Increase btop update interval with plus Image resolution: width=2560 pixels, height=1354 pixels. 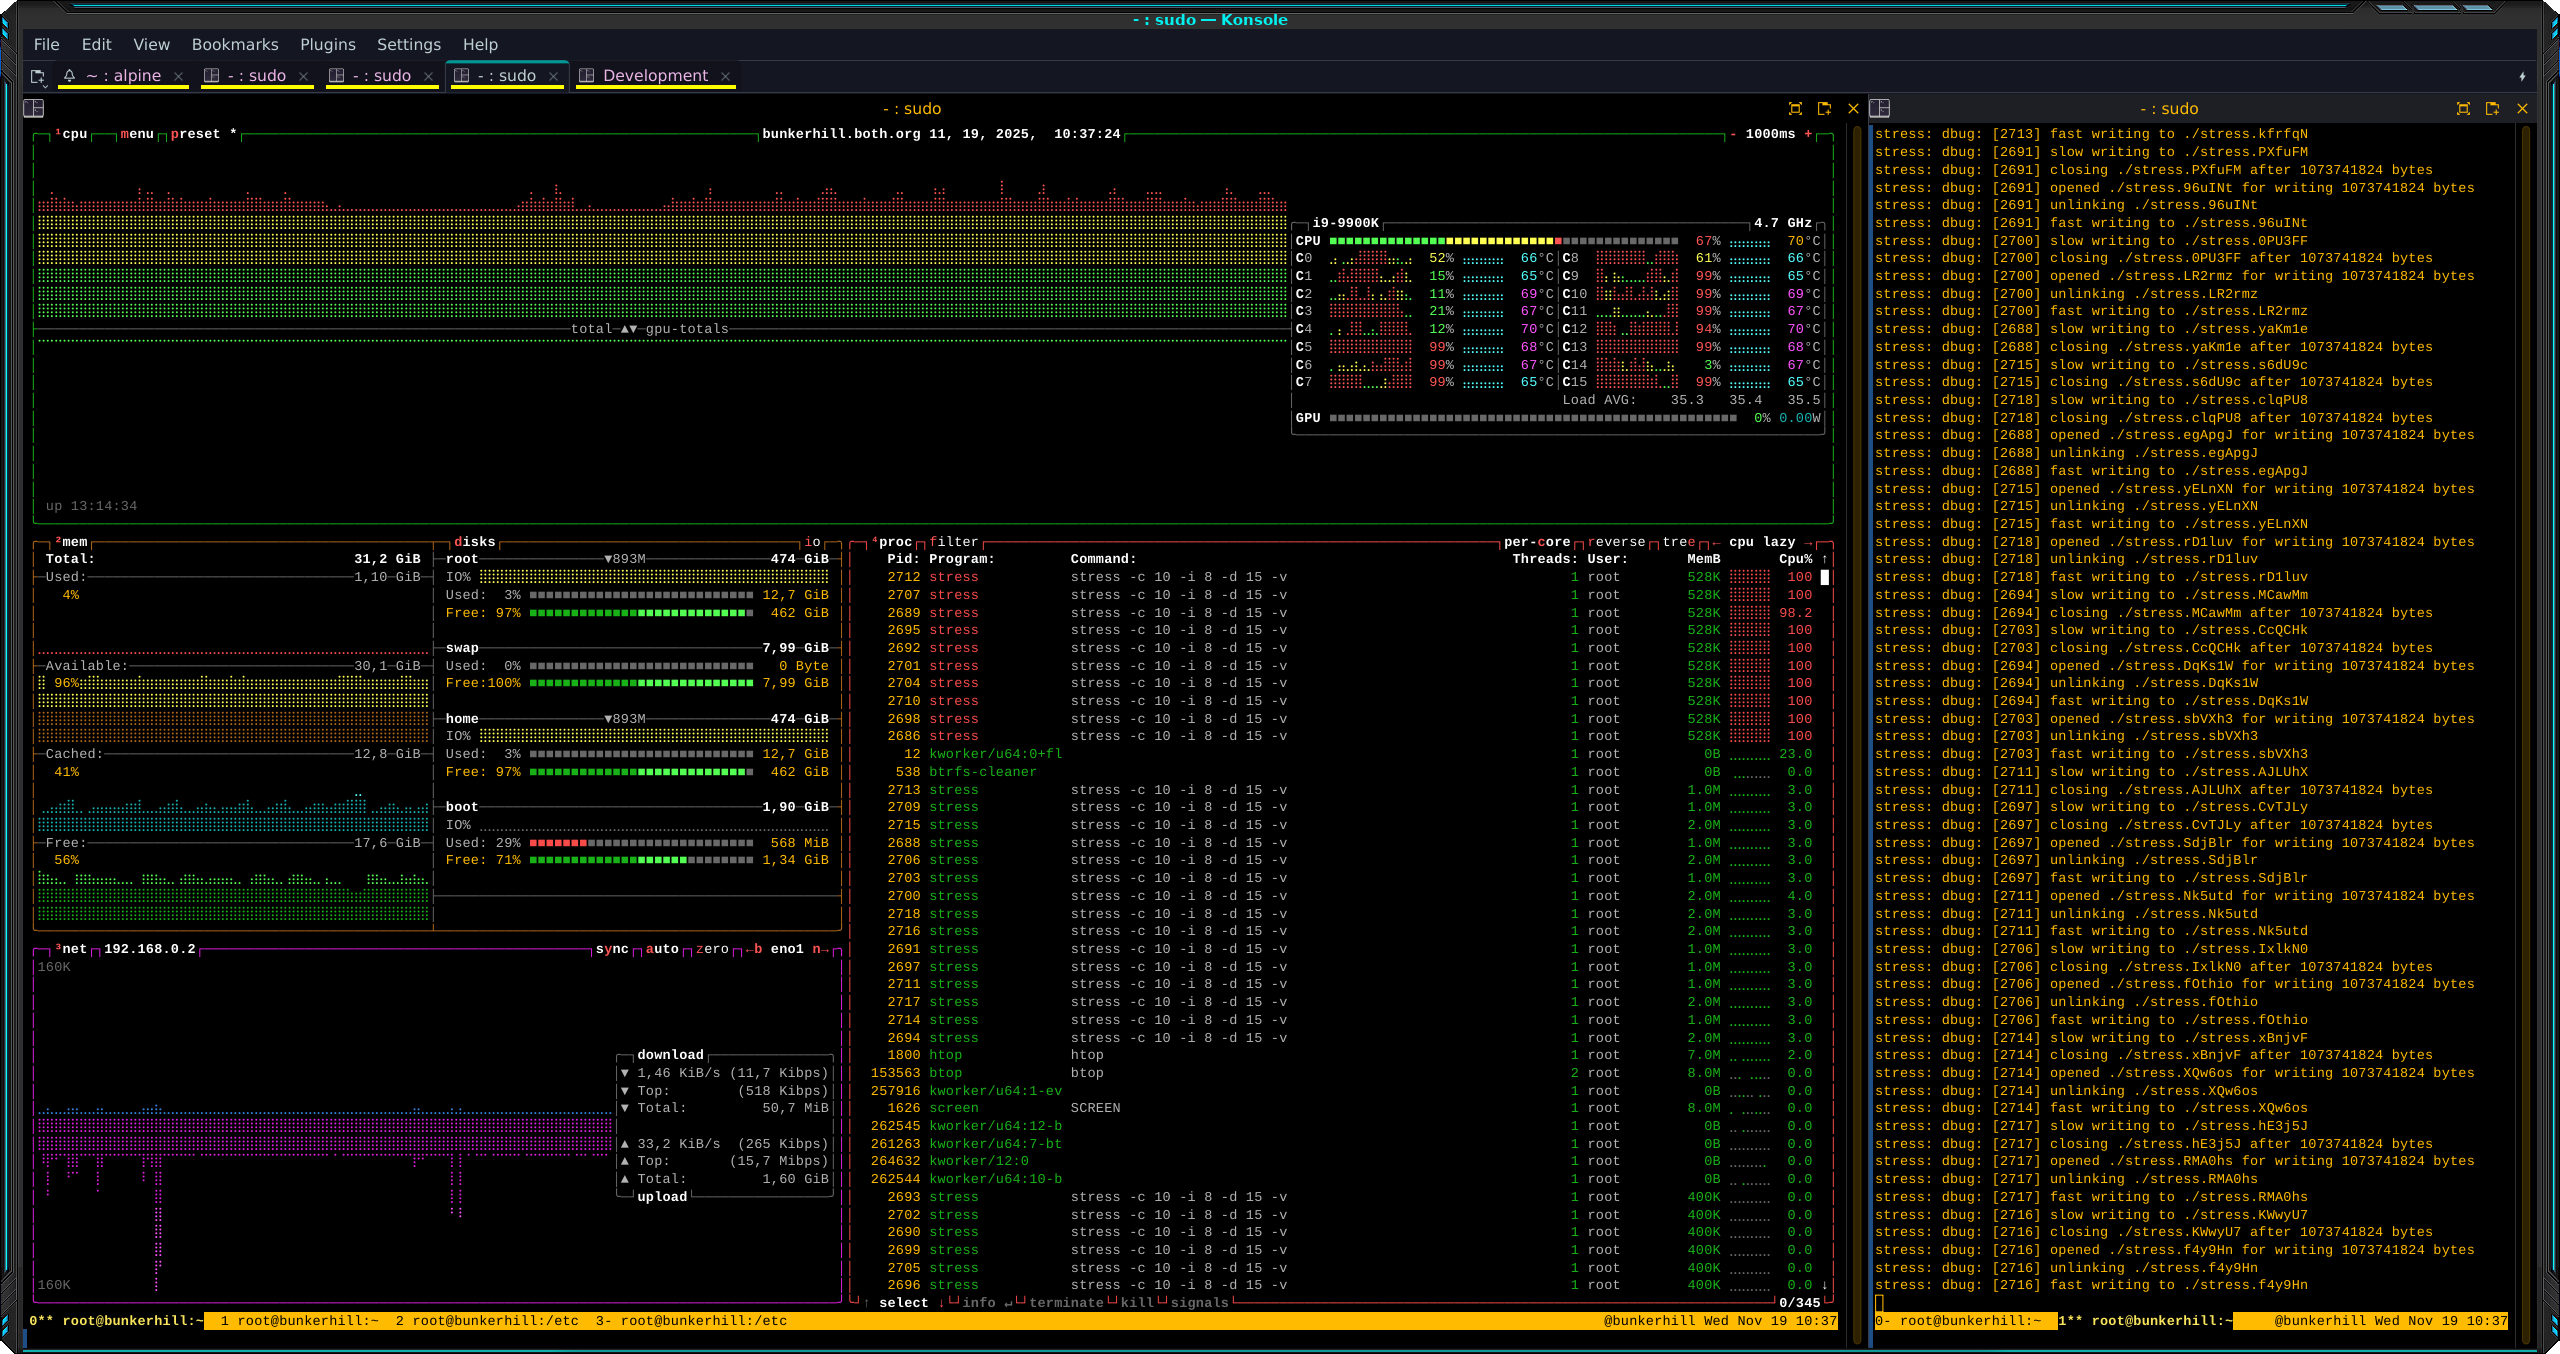1808,134
